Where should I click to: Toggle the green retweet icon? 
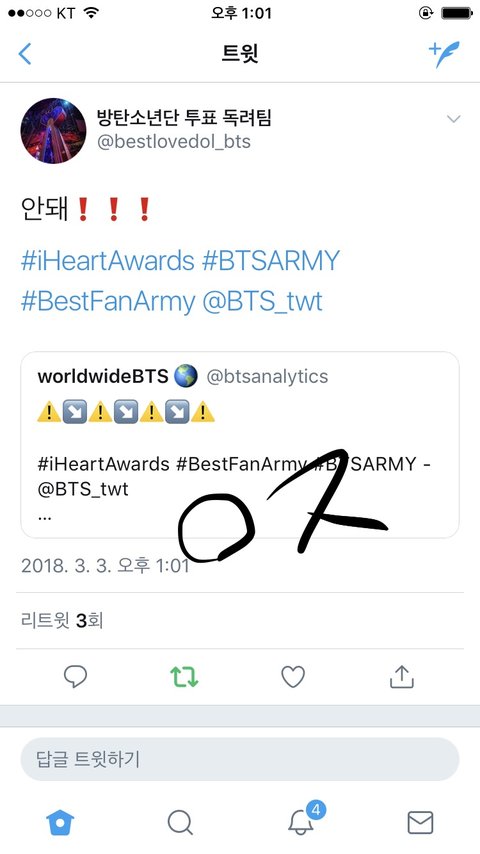point(184,676)
